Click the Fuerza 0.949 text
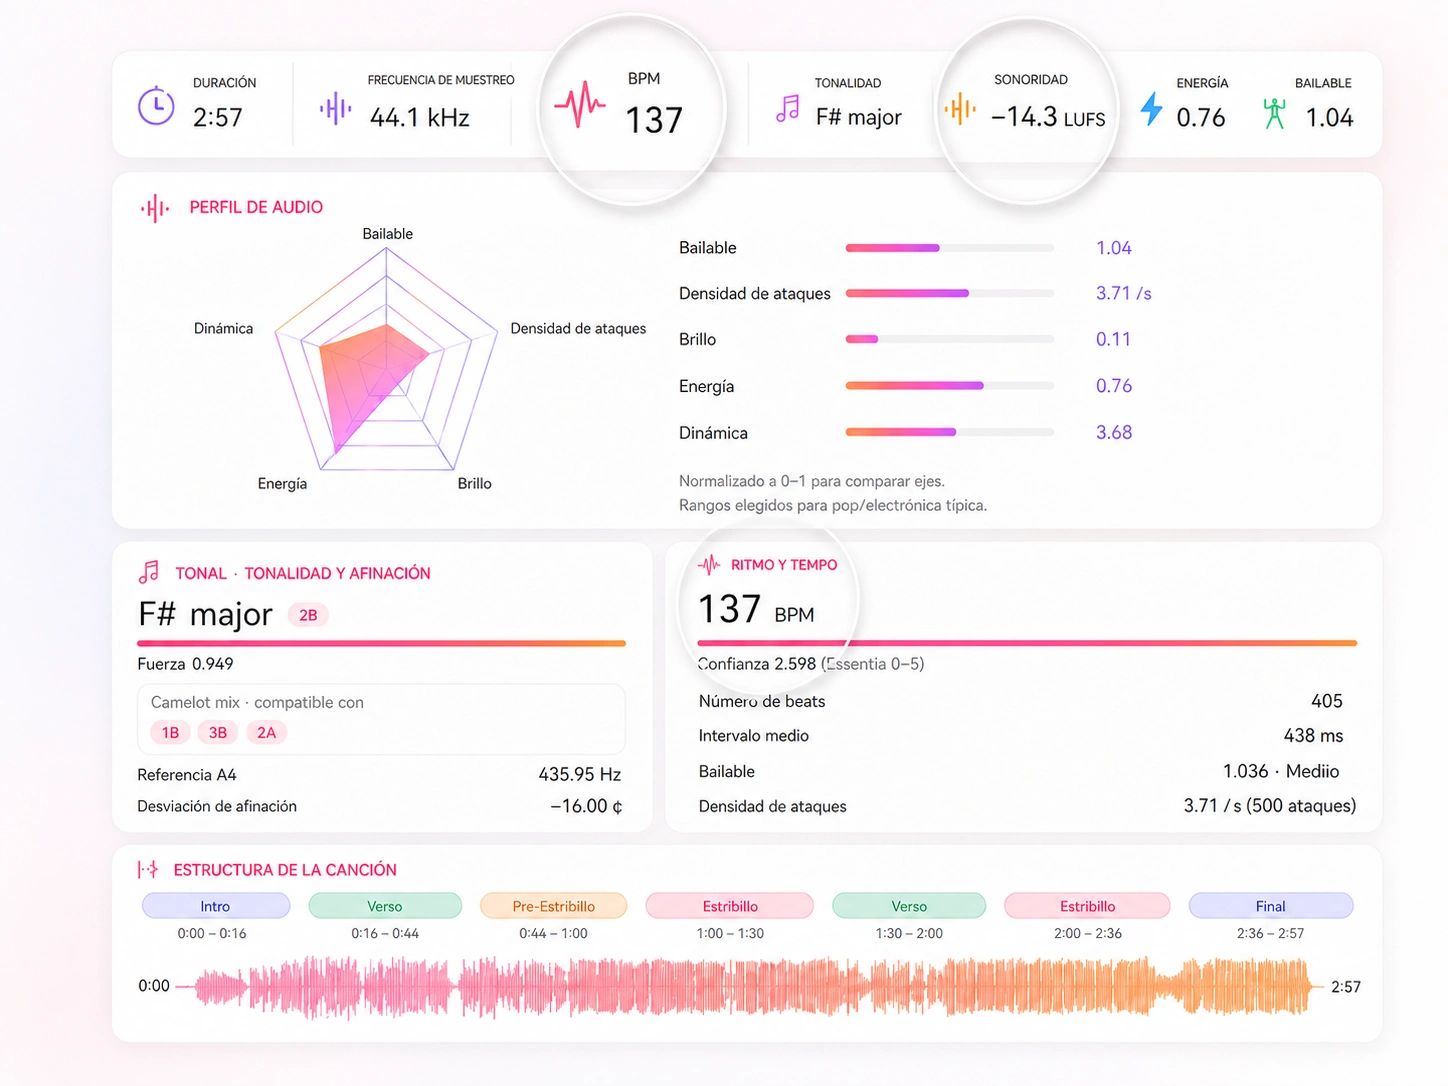The height and width of the screenshot is (1086, 1448). pyautogui.click(x=186, y=664)
